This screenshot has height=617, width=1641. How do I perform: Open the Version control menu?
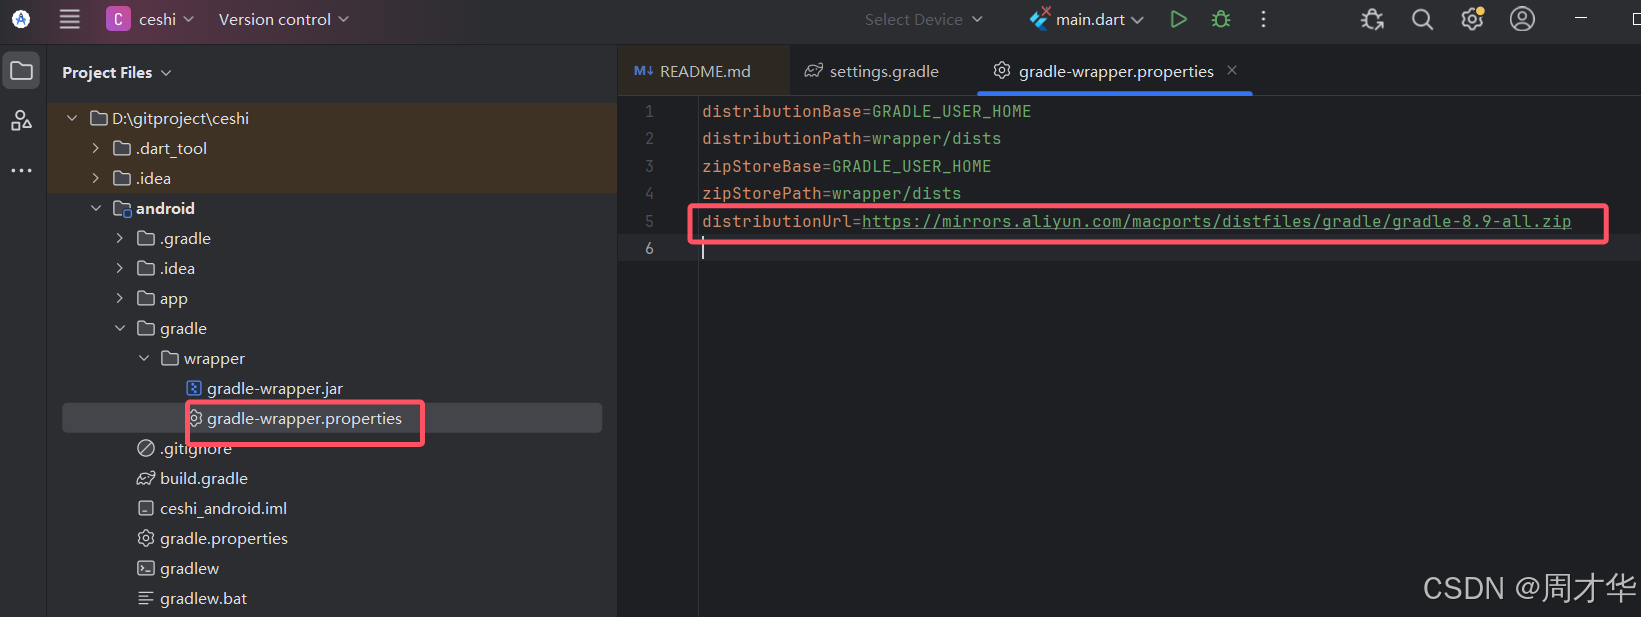pyautogui.click(x=283, y=19)
